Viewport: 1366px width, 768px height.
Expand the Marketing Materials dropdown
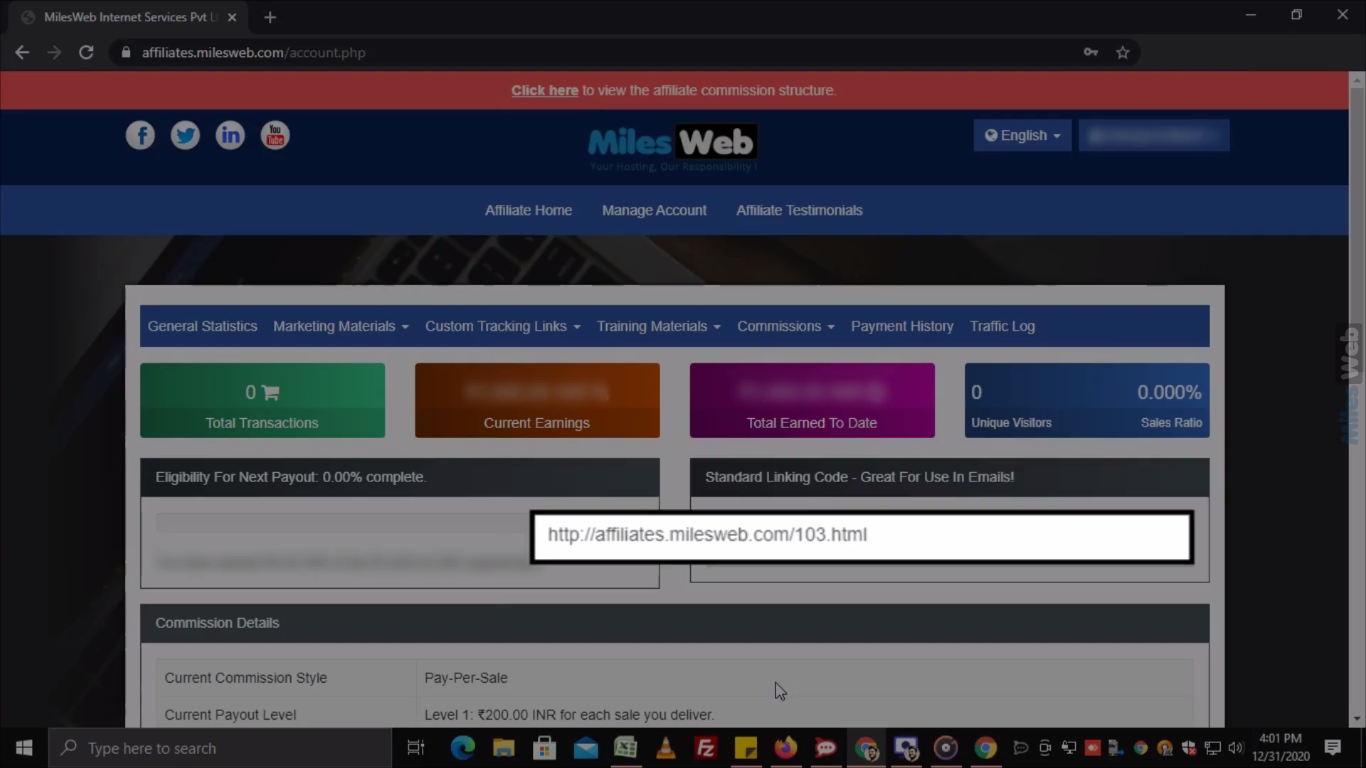[340, 326]
